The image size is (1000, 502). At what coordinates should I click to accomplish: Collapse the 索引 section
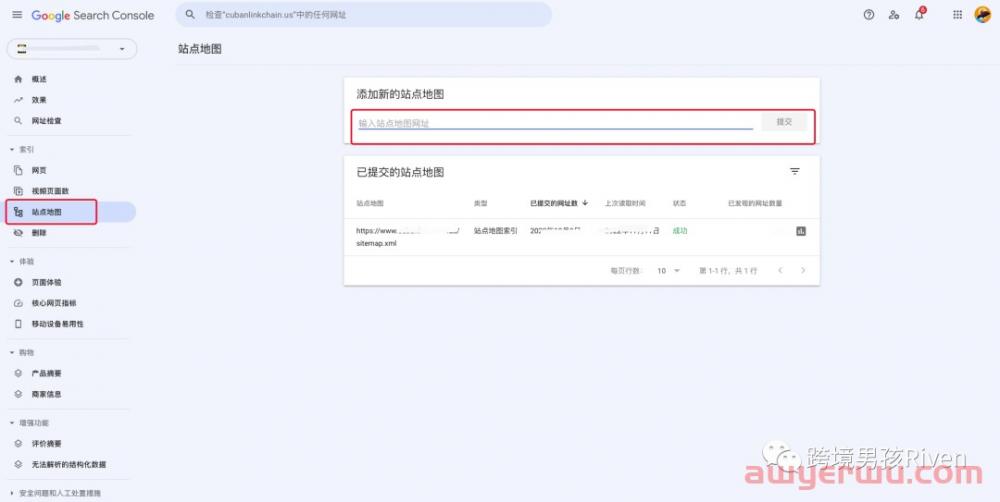pyautogui.click(x=12, y=149)
